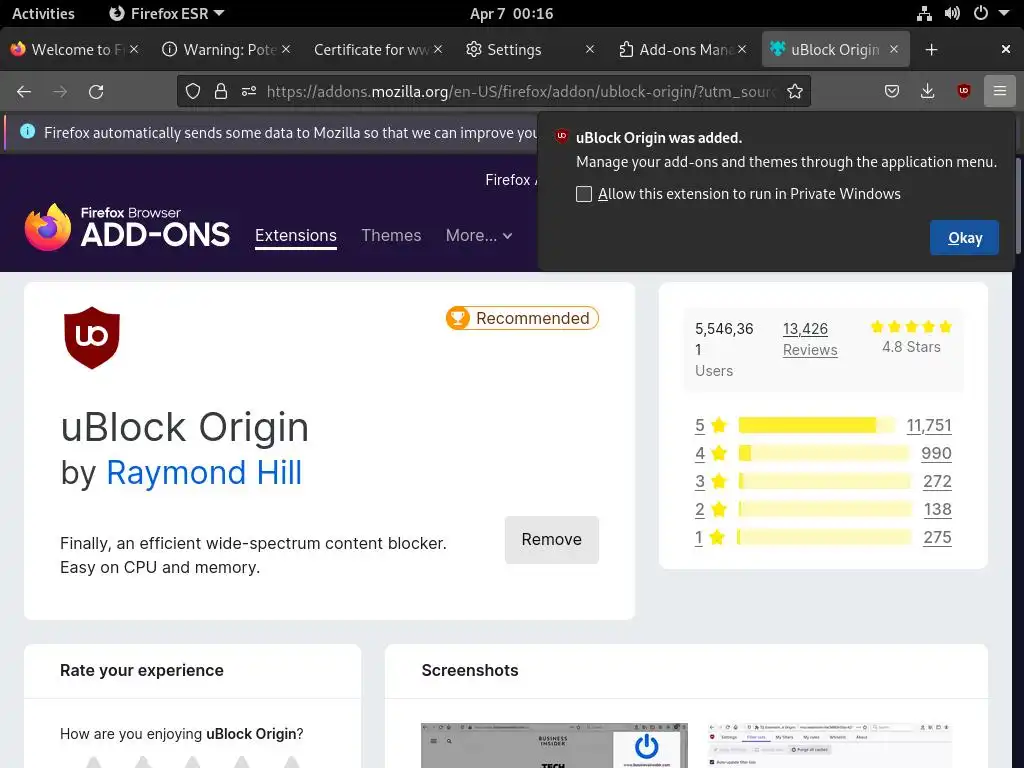Screen dimensions: 1024x768
Task: Enable extension in Private Windows checkbox
Action: (x=584, y=194)
